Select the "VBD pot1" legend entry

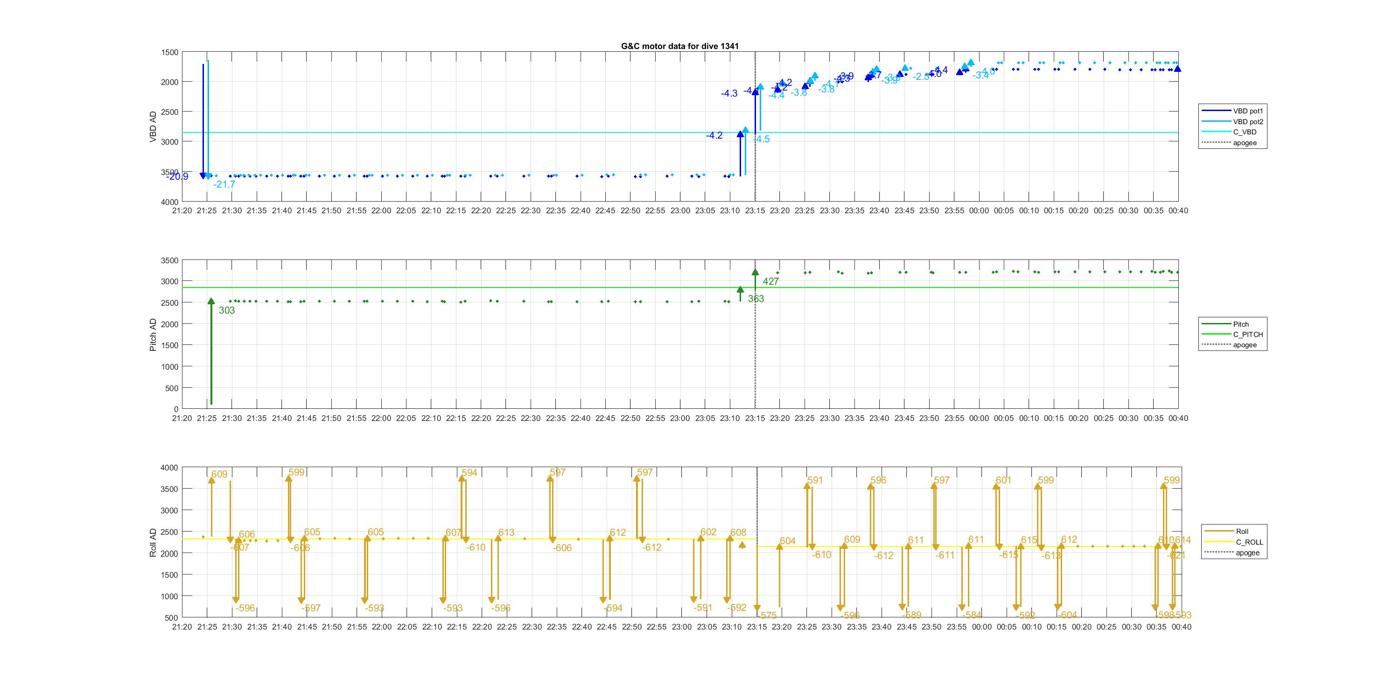coord(1250,110)
